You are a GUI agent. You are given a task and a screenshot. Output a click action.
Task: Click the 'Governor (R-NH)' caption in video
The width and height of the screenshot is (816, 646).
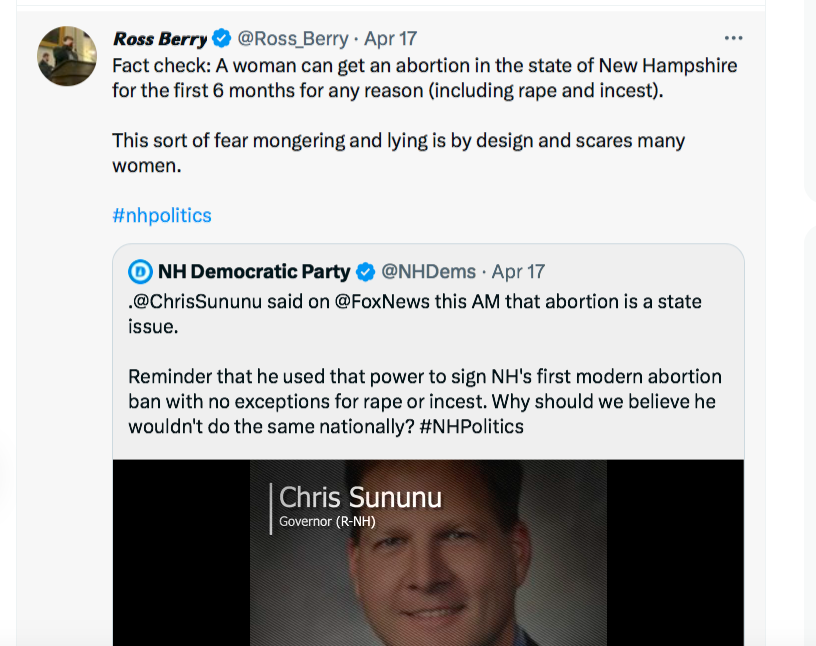pyautogui.click(x=321, y=521)
